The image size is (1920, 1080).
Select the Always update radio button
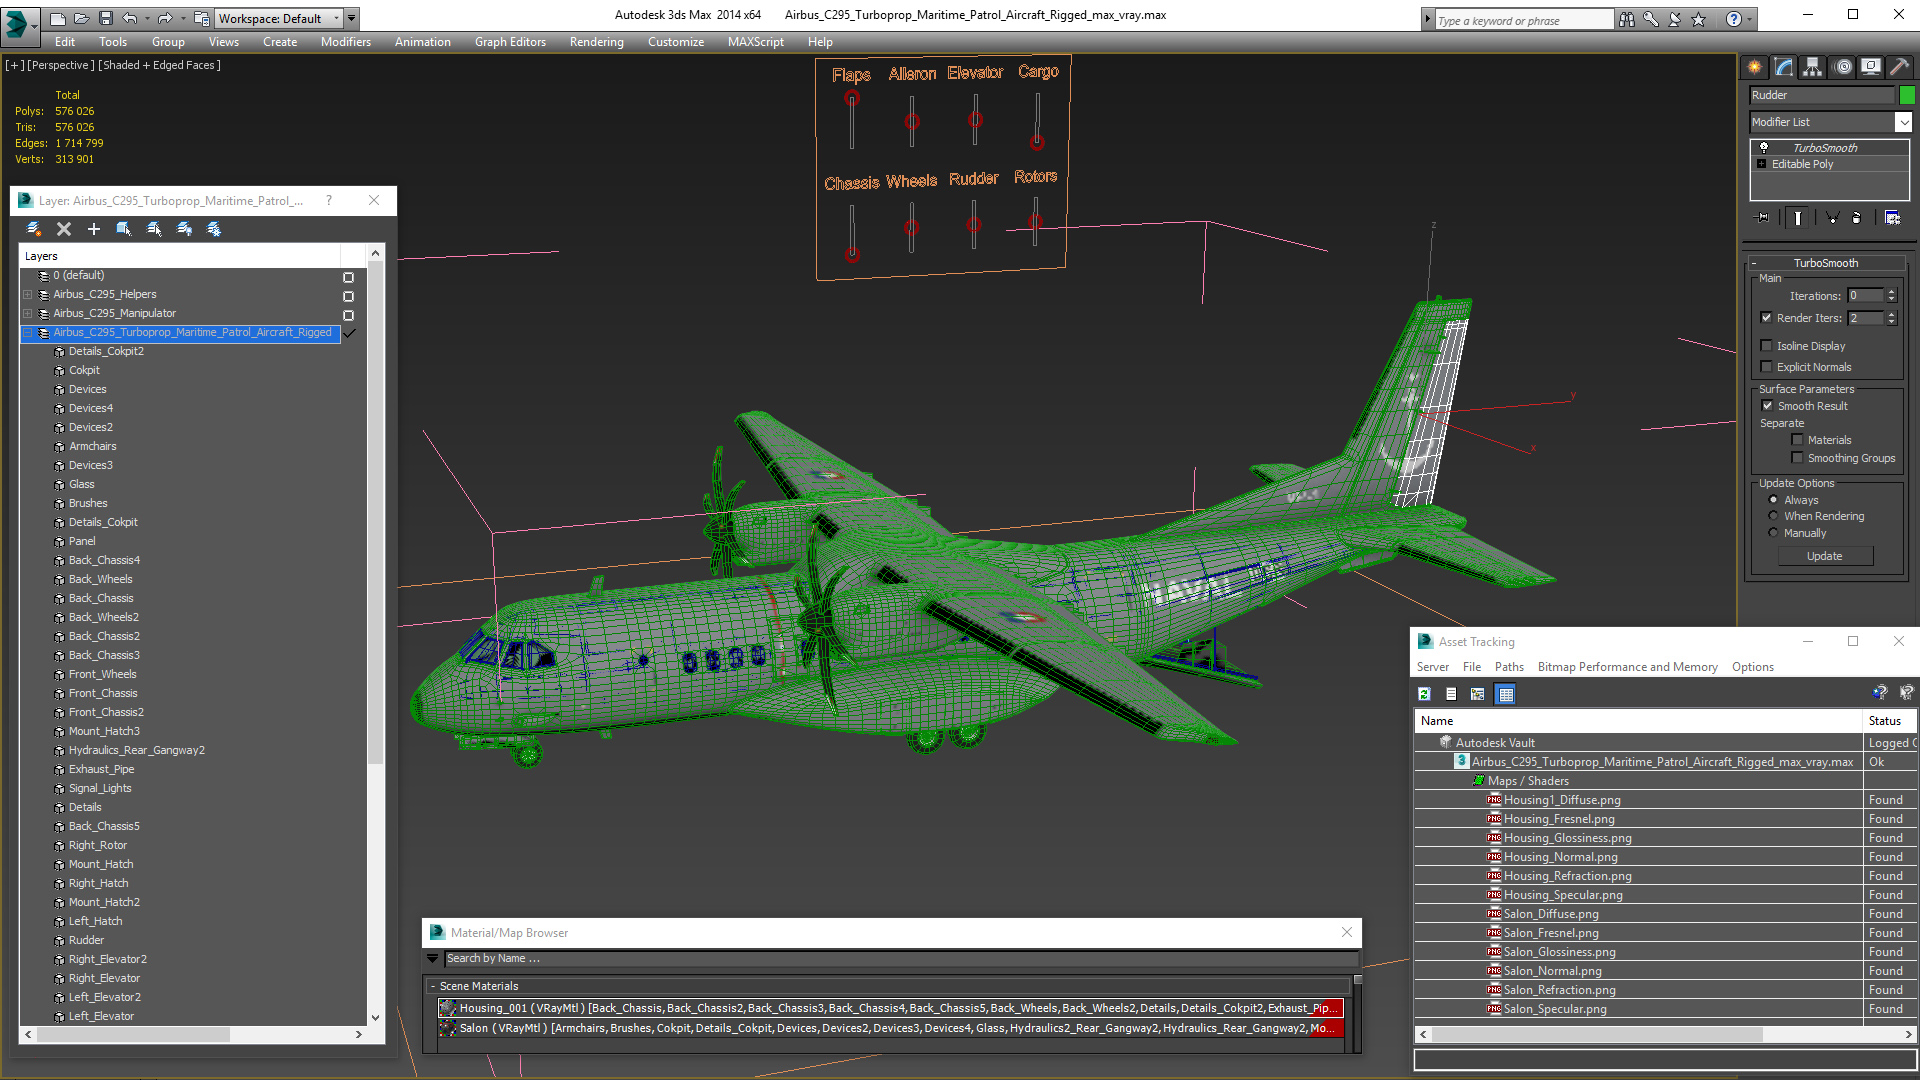tap(1774, 500)
